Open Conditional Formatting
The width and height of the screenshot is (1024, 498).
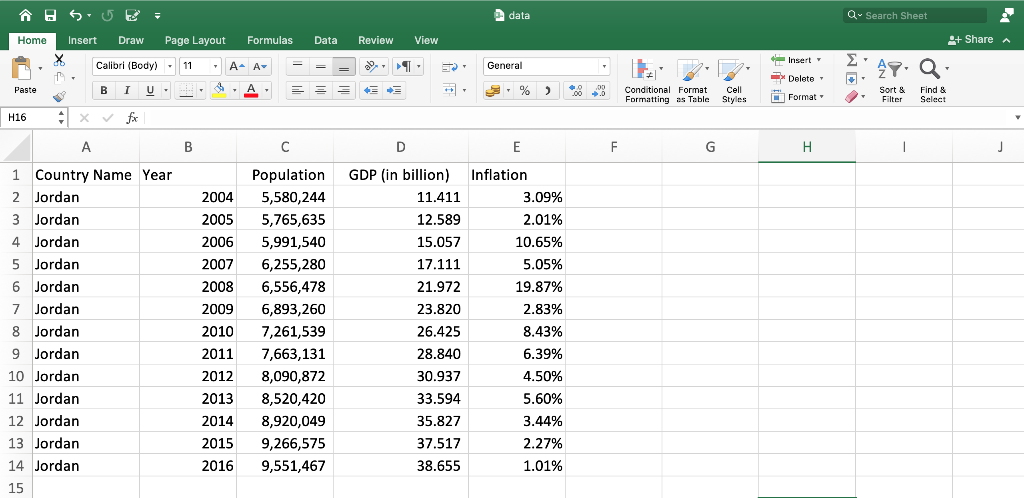(647, 81)
